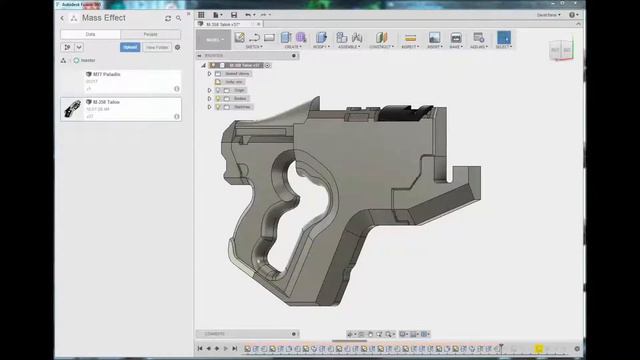The height and width of the screenshot is (360, 640).
Task: Select the Measure inspect icon
Action: (410, 38)
